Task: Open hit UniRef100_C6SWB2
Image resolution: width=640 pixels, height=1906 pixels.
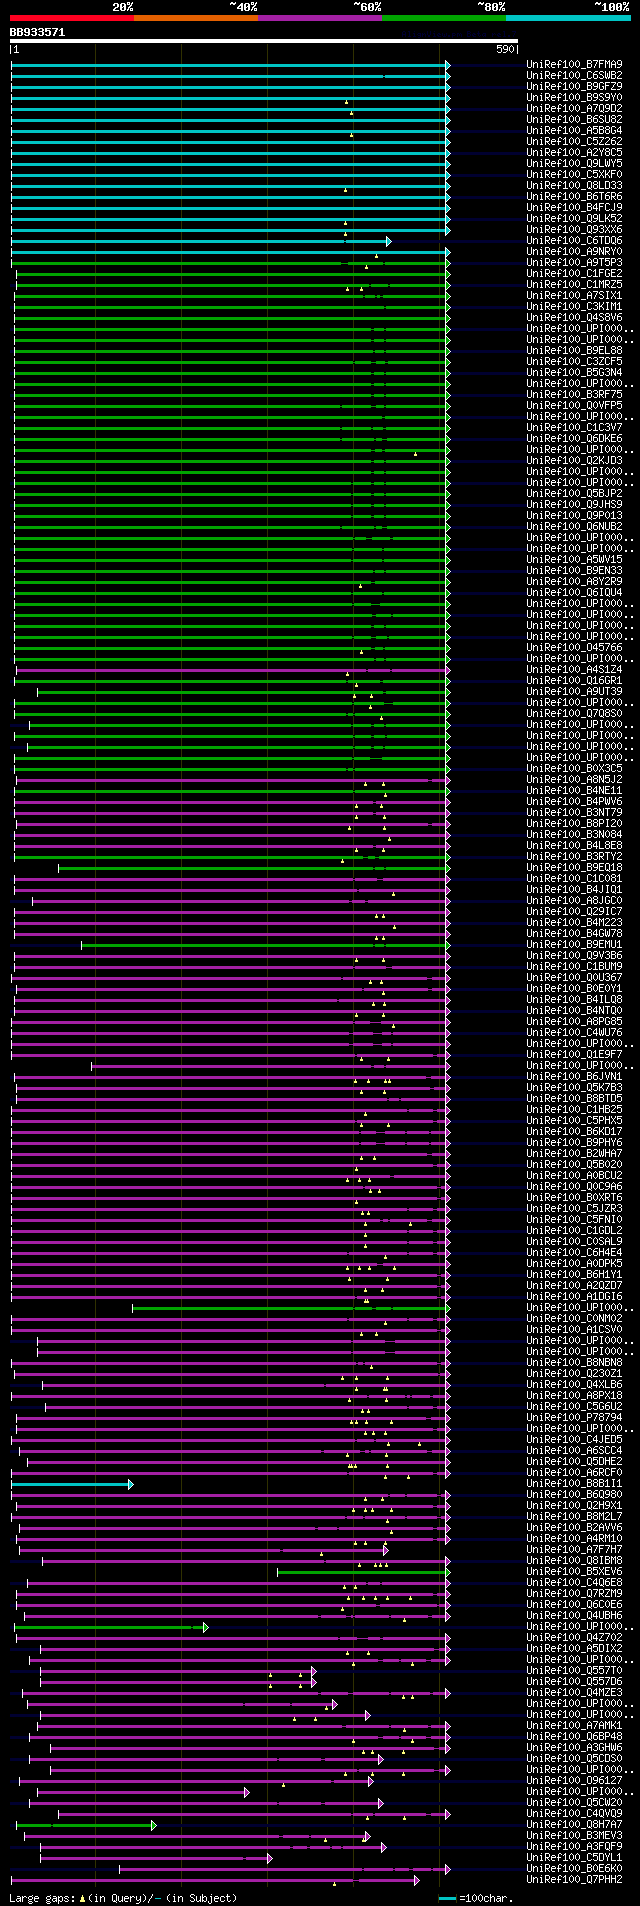Action: pyautogui.click(x=574, y=76)
